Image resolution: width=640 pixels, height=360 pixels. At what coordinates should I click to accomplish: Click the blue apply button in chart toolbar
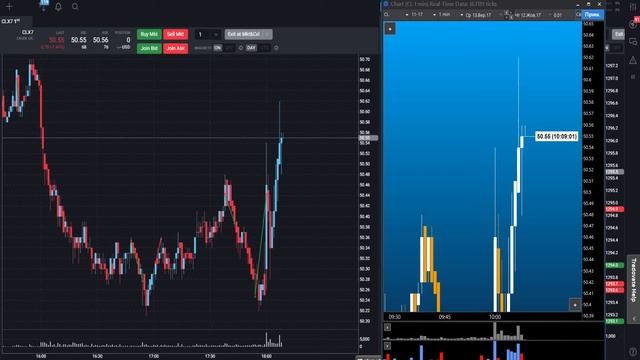point(593,15)
